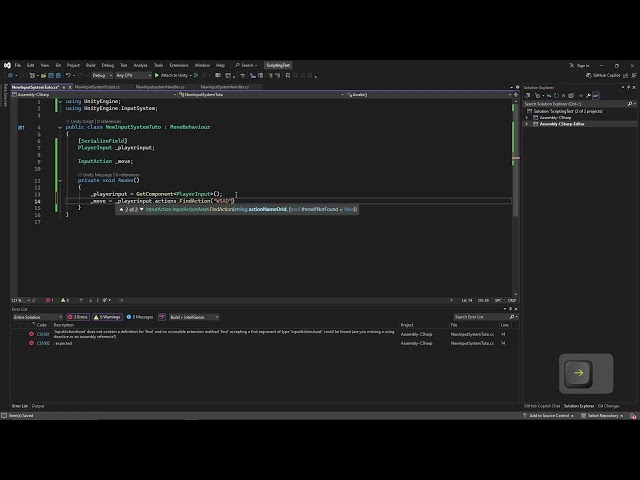This screenshot has height=480, width=640.
Task: Toggle the 0 Messages filter
Action: 140,317
